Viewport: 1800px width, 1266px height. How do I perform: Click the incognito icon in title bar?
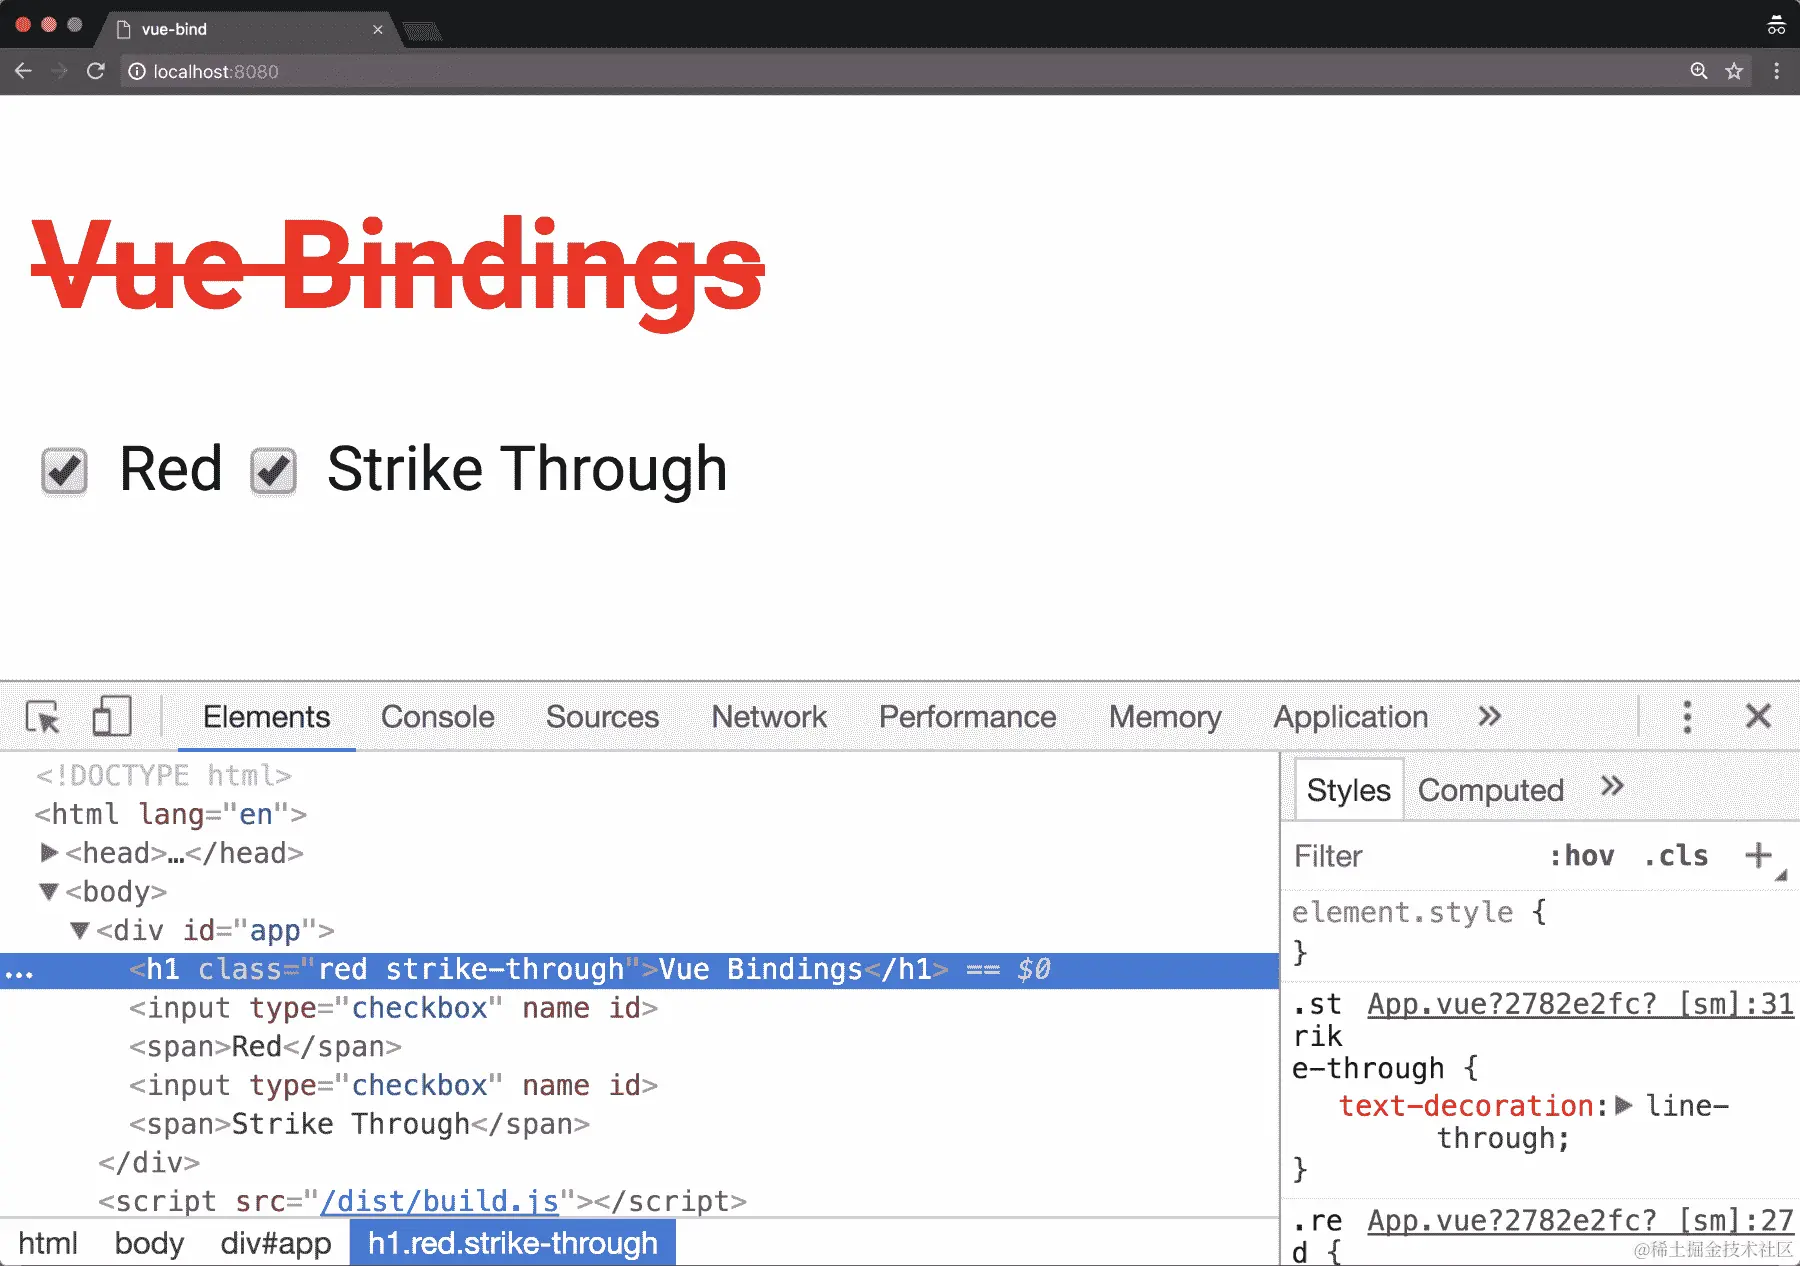[x=1776, y=24]
